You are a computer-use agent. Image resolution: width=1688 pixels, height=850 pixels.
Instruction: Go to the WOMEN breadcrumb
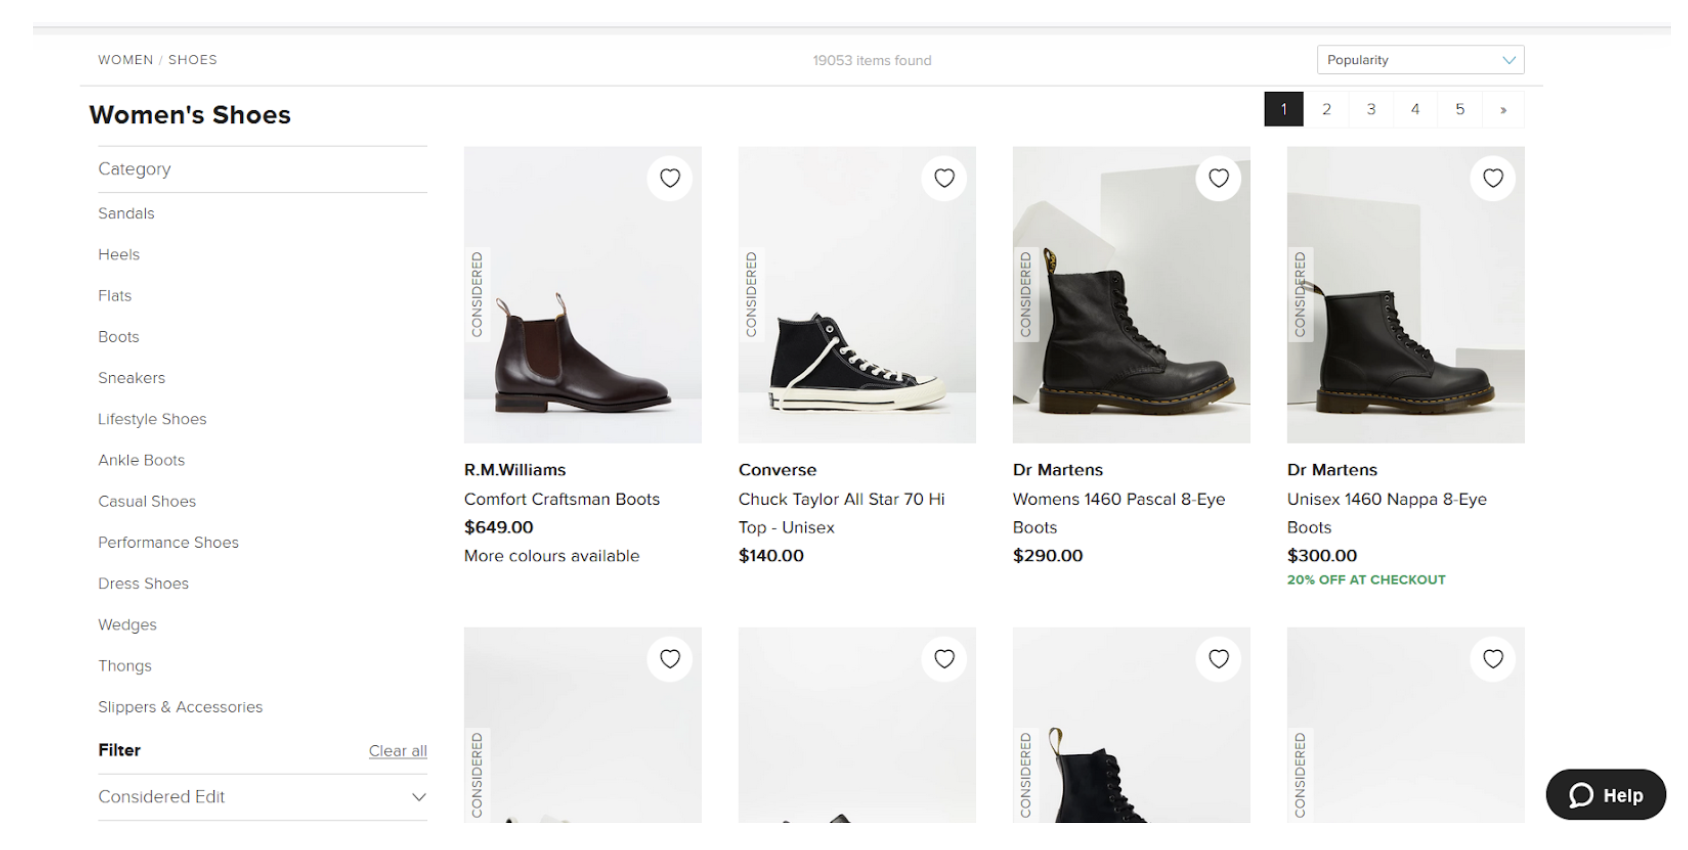click(125, 59)
